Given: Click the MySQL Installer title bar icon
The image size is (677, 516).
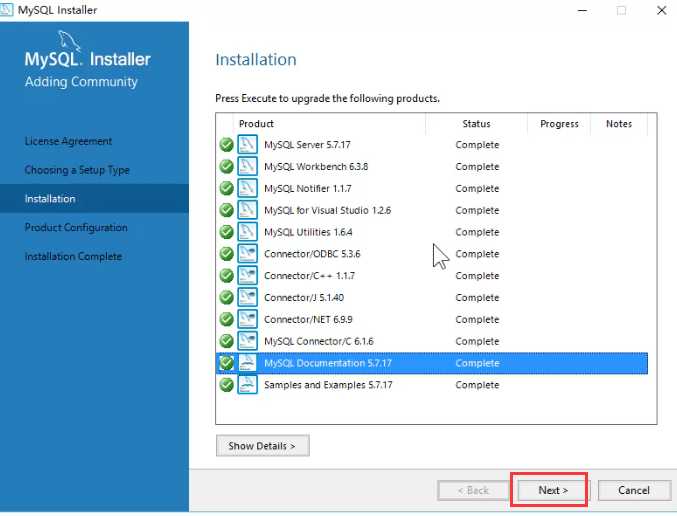Looking at the screenshot, I should (7, 9).
